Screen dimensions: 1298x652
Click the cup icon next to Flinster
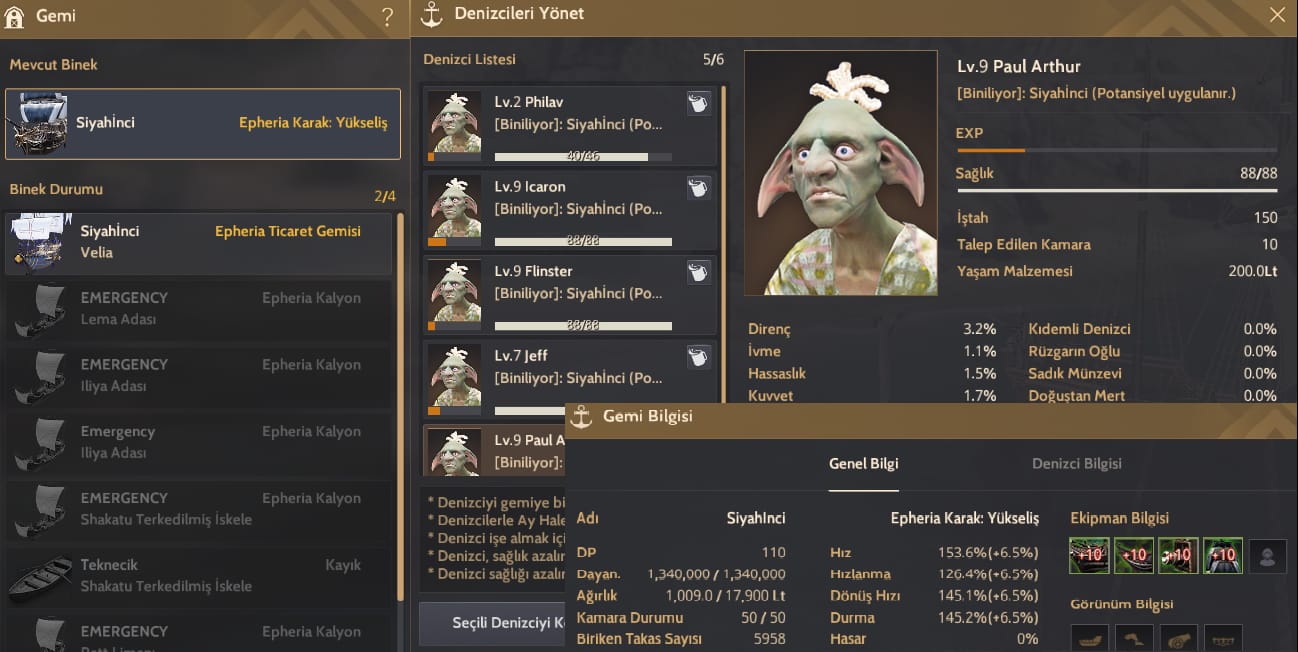(x=699, y=272)
